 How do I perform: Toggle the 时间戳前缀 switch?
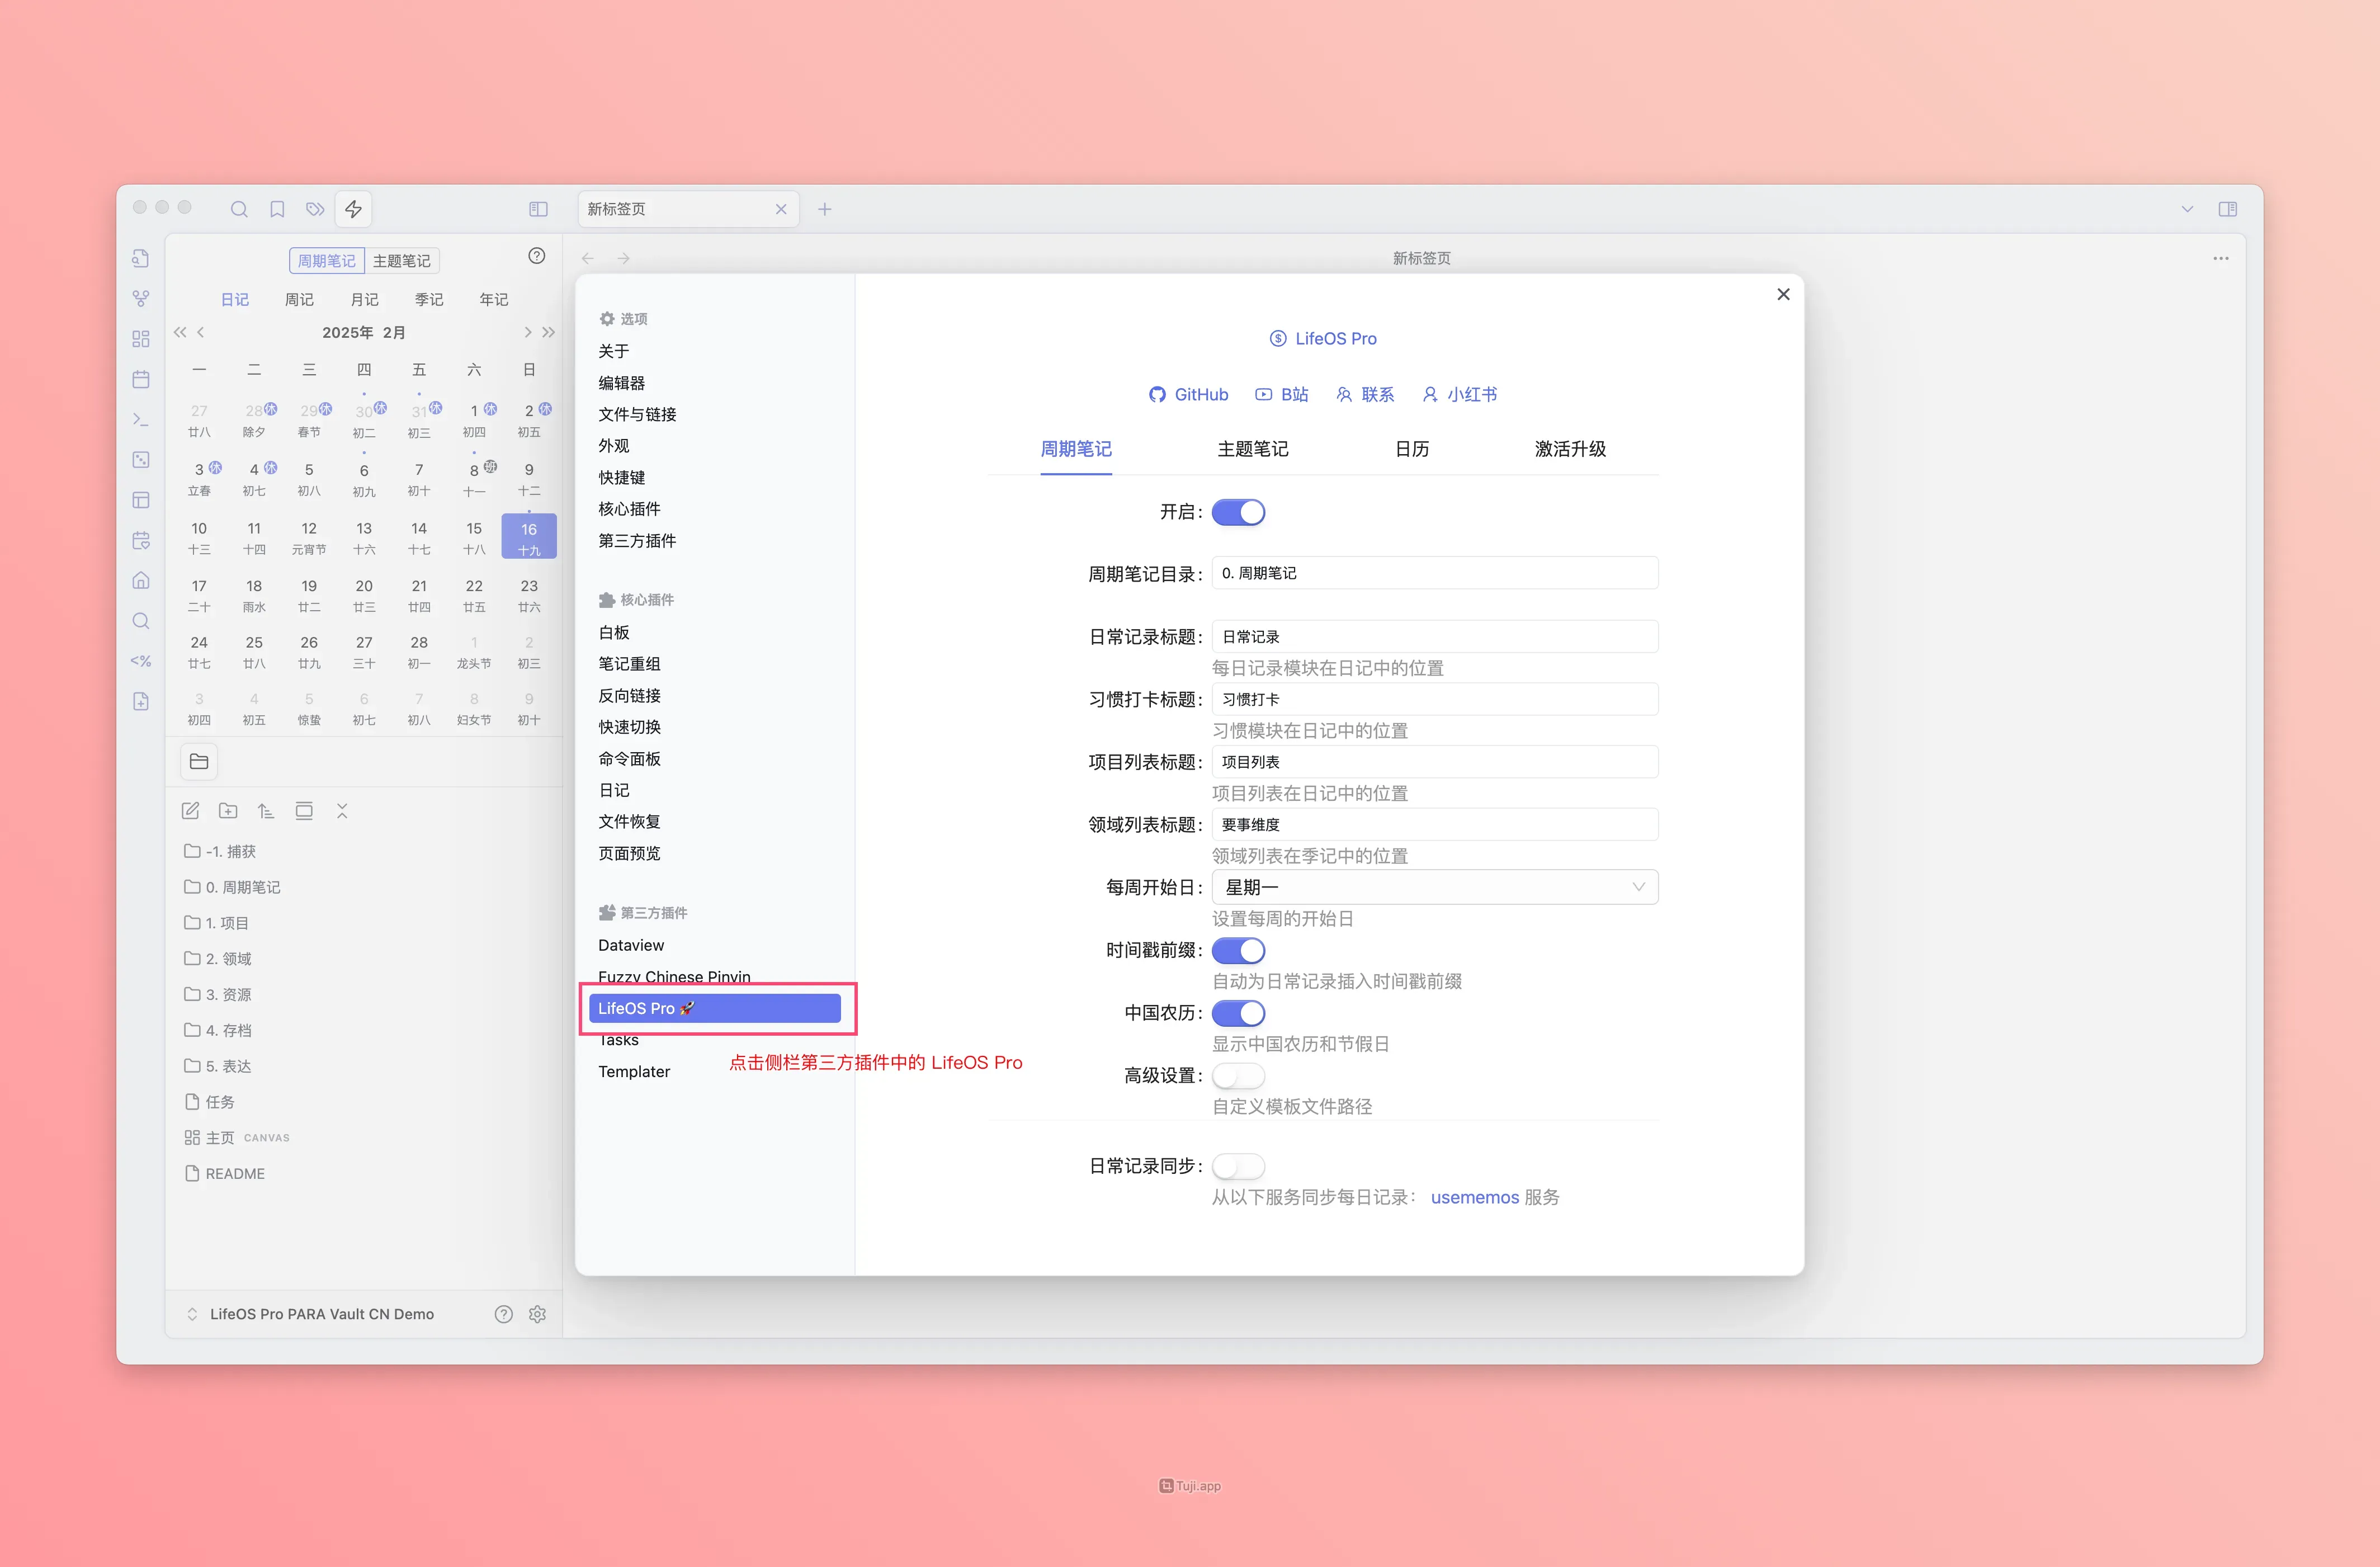[1238, 951]
